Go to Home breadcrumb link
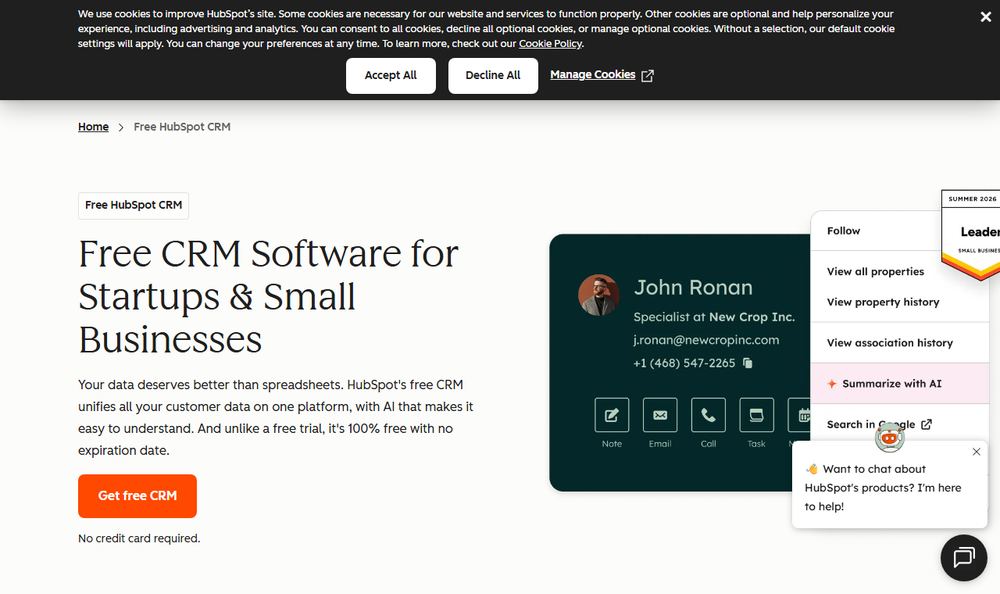The height and width of the screenshot is (594, 1000). 93,127
